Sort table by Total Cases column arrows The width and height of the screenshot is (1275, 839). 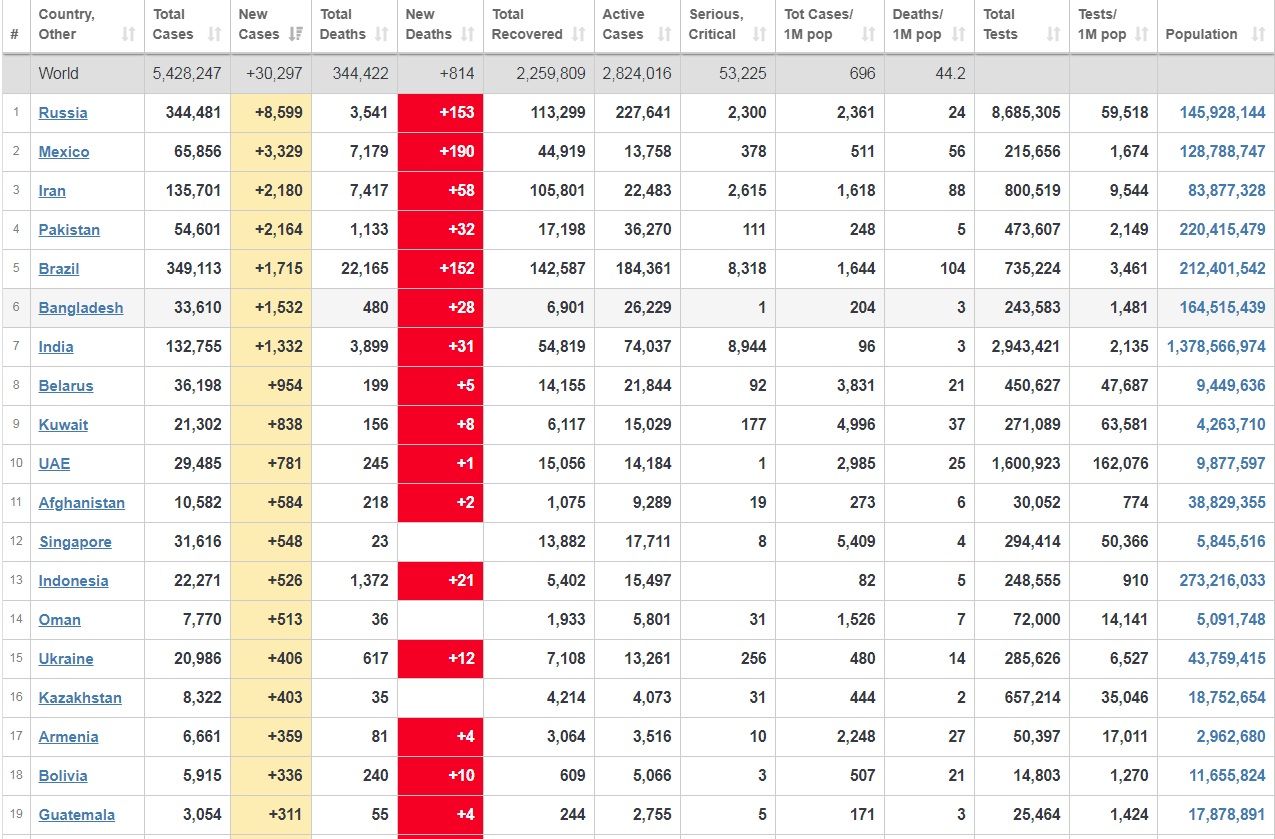(214, 34)
